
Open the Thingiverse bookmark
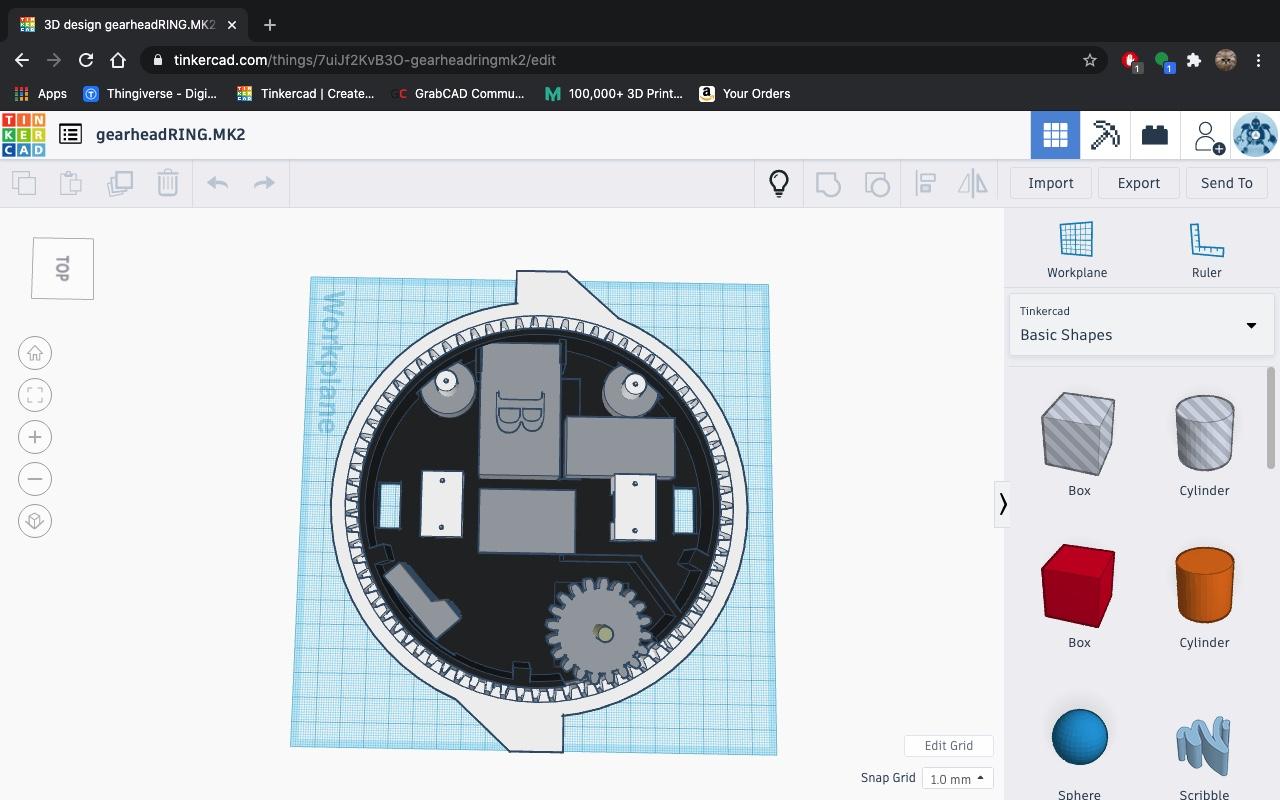click(x=150, y=93)
